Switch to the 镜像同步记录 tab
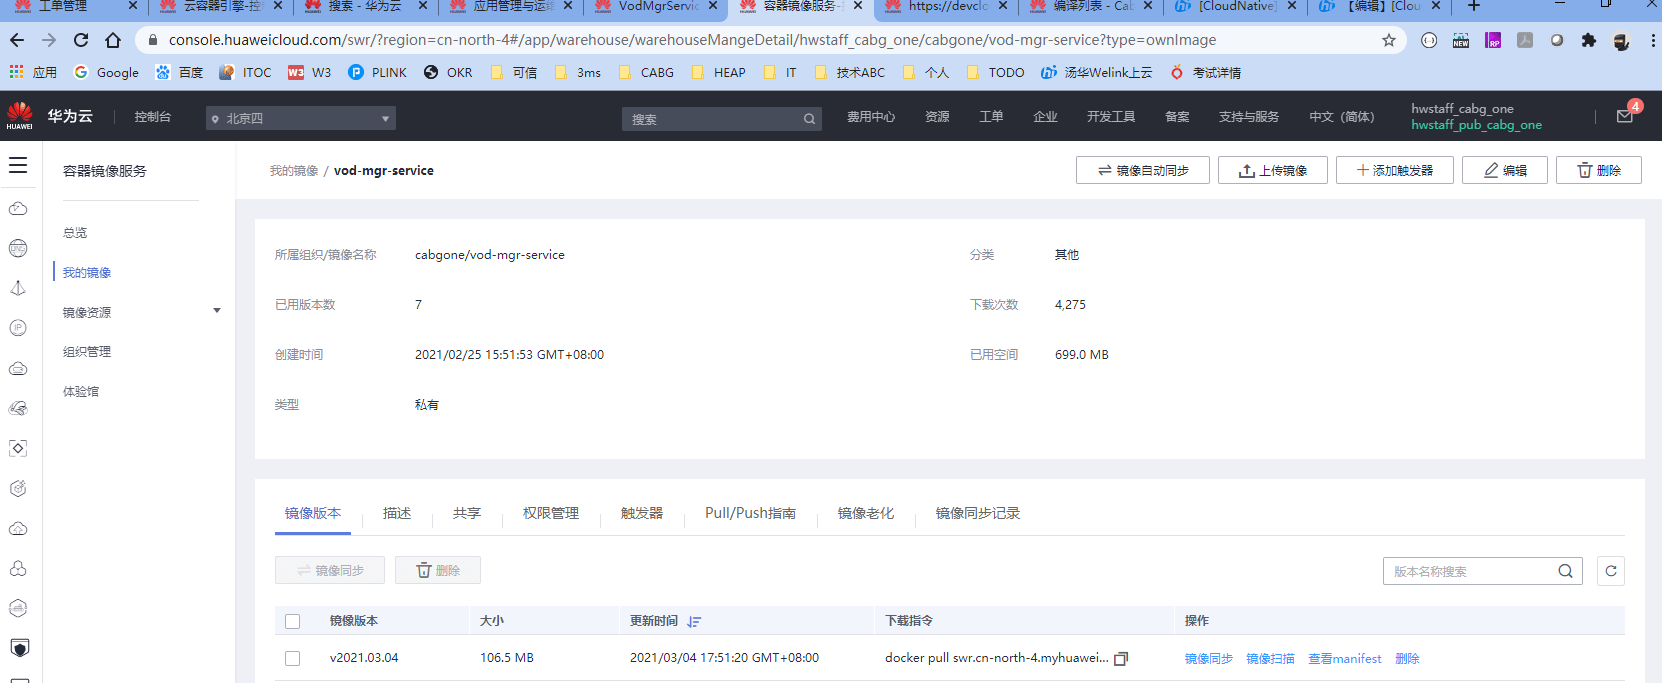1662x683 pixels. click(978, 513)
